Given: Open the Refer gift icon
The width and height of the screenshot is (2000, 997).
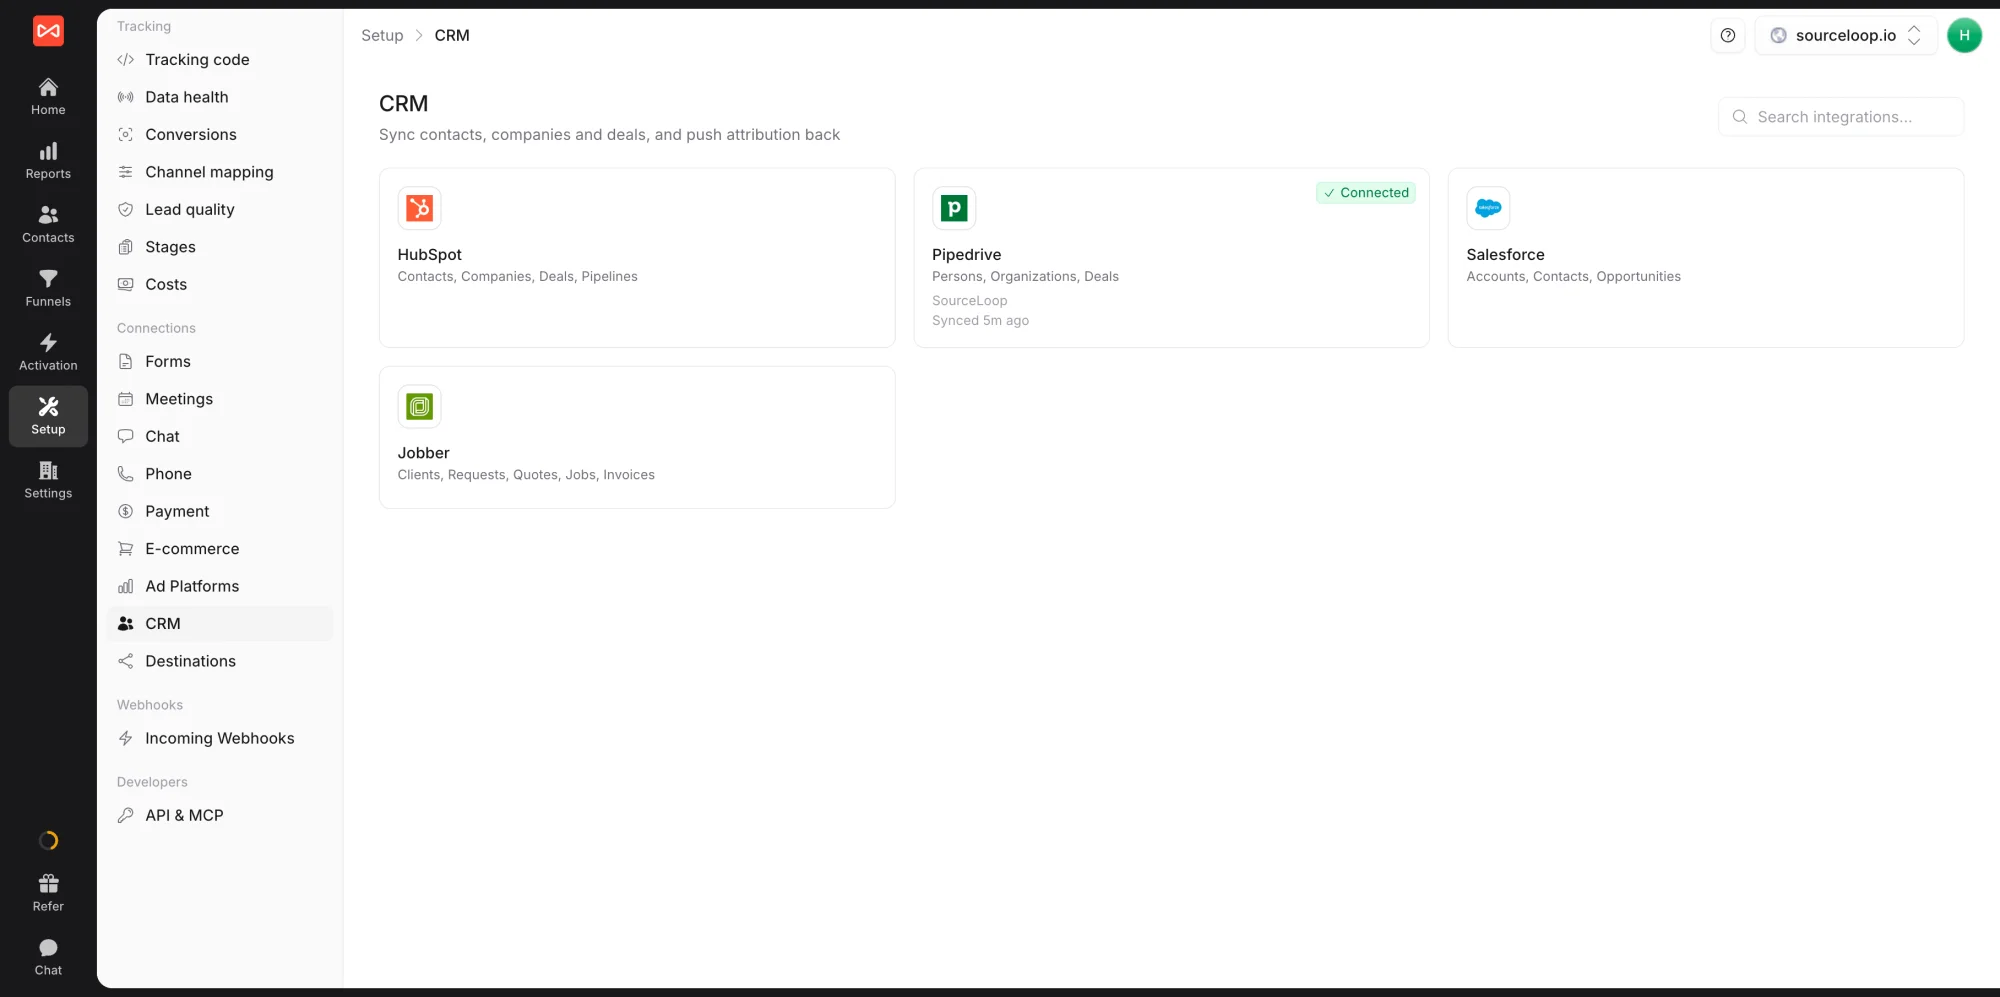Looking at the screenshot, I should coord(48,884).
